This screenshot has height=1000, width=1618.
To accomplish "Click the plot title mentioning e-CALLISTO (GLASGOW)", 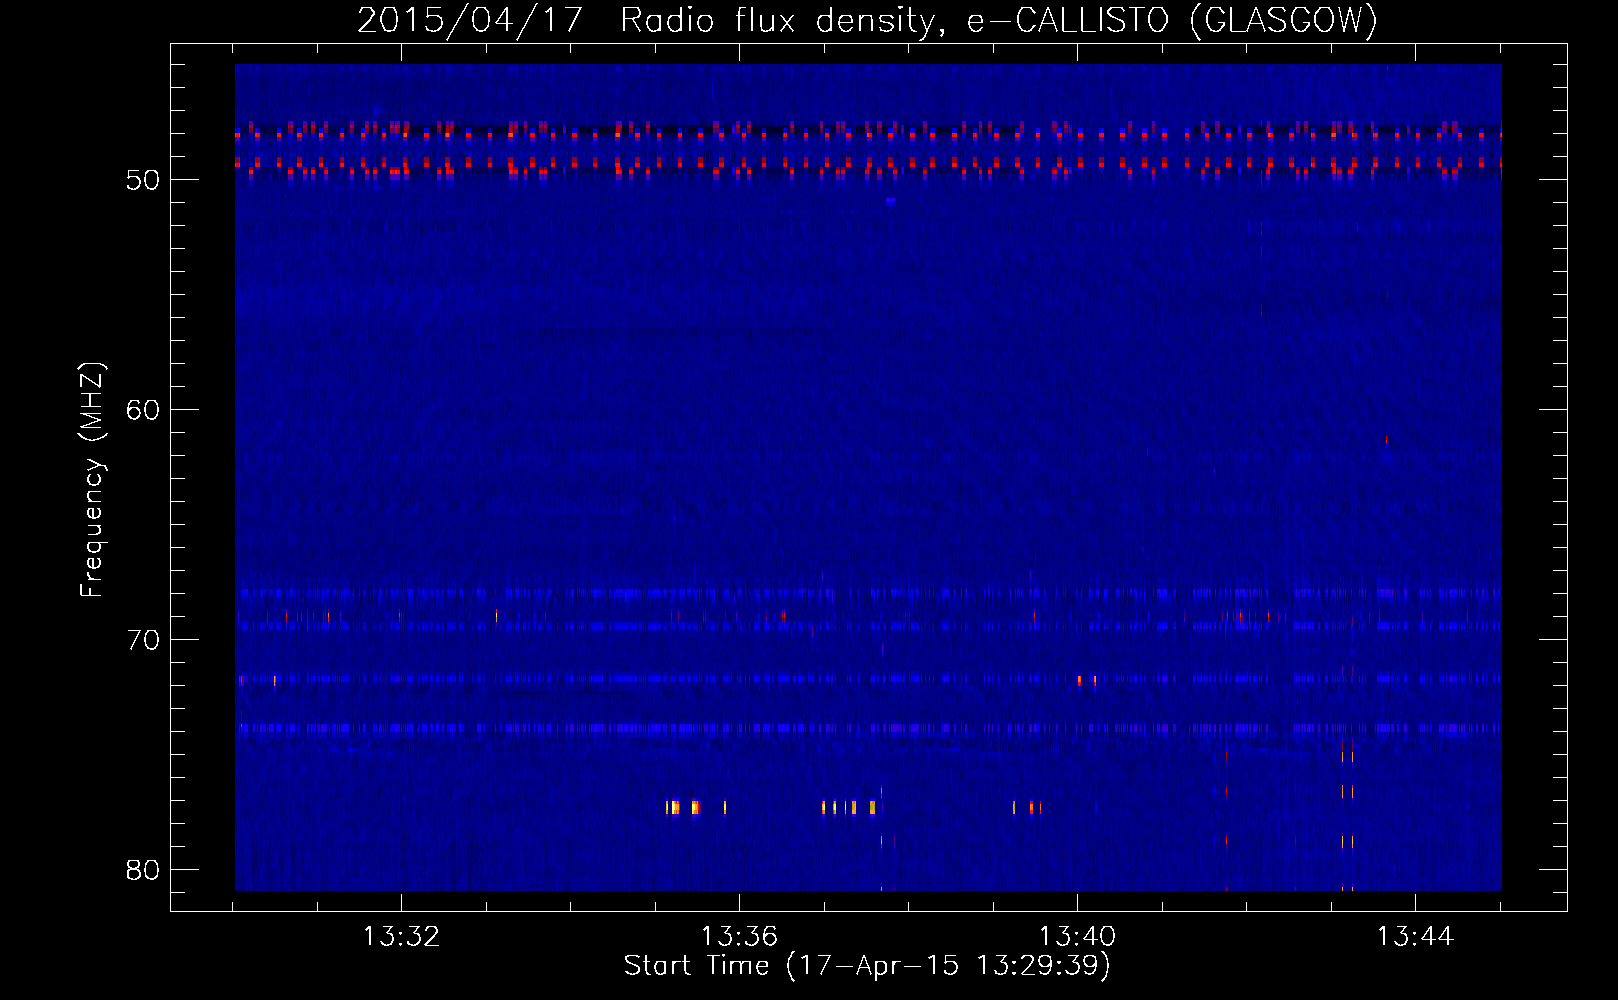I will click(x=867, y=20).
